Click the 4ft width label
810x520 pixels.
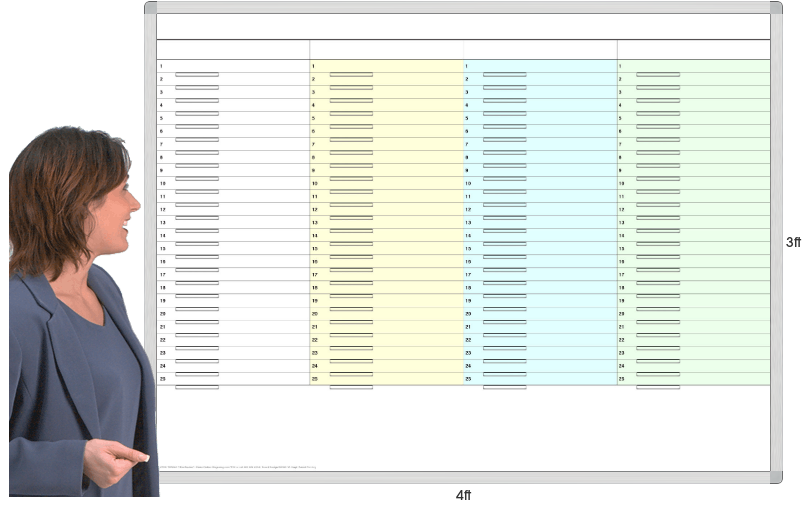coord(463,495)
